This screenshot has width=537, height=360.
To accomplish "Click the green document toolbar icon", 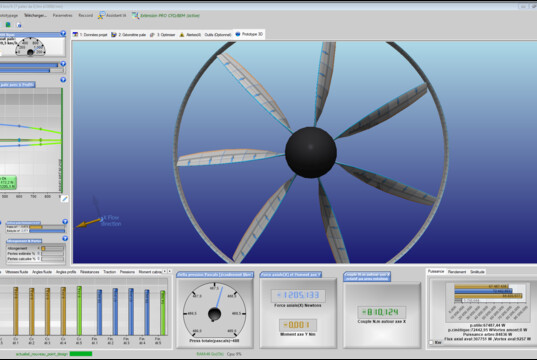I will 8,25.
